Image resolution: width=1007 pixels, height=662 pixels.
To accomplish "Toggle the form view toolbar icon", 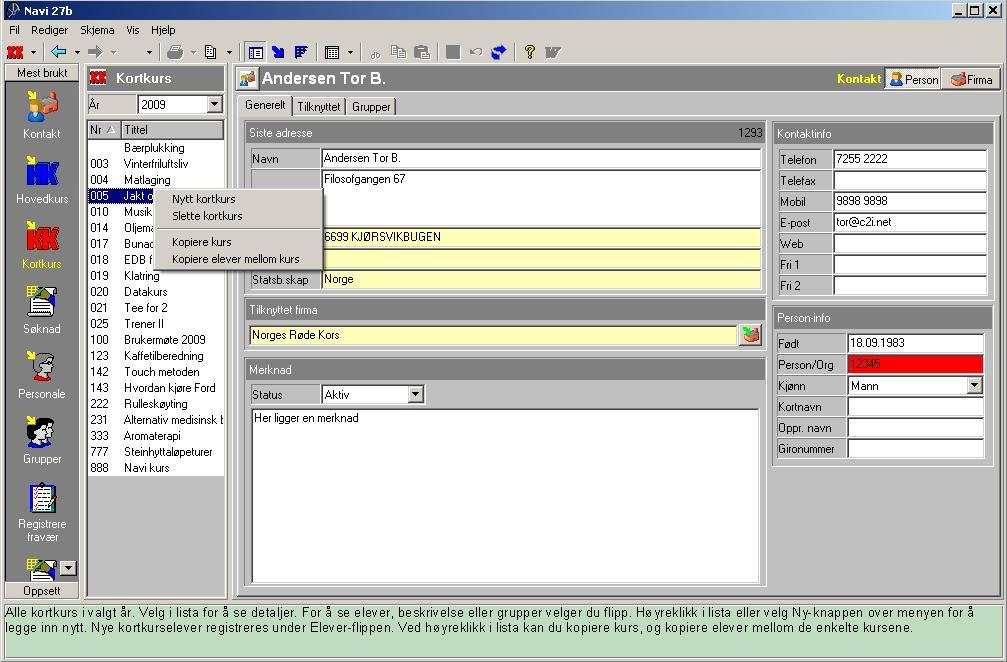I will click(x=256, y=52).
